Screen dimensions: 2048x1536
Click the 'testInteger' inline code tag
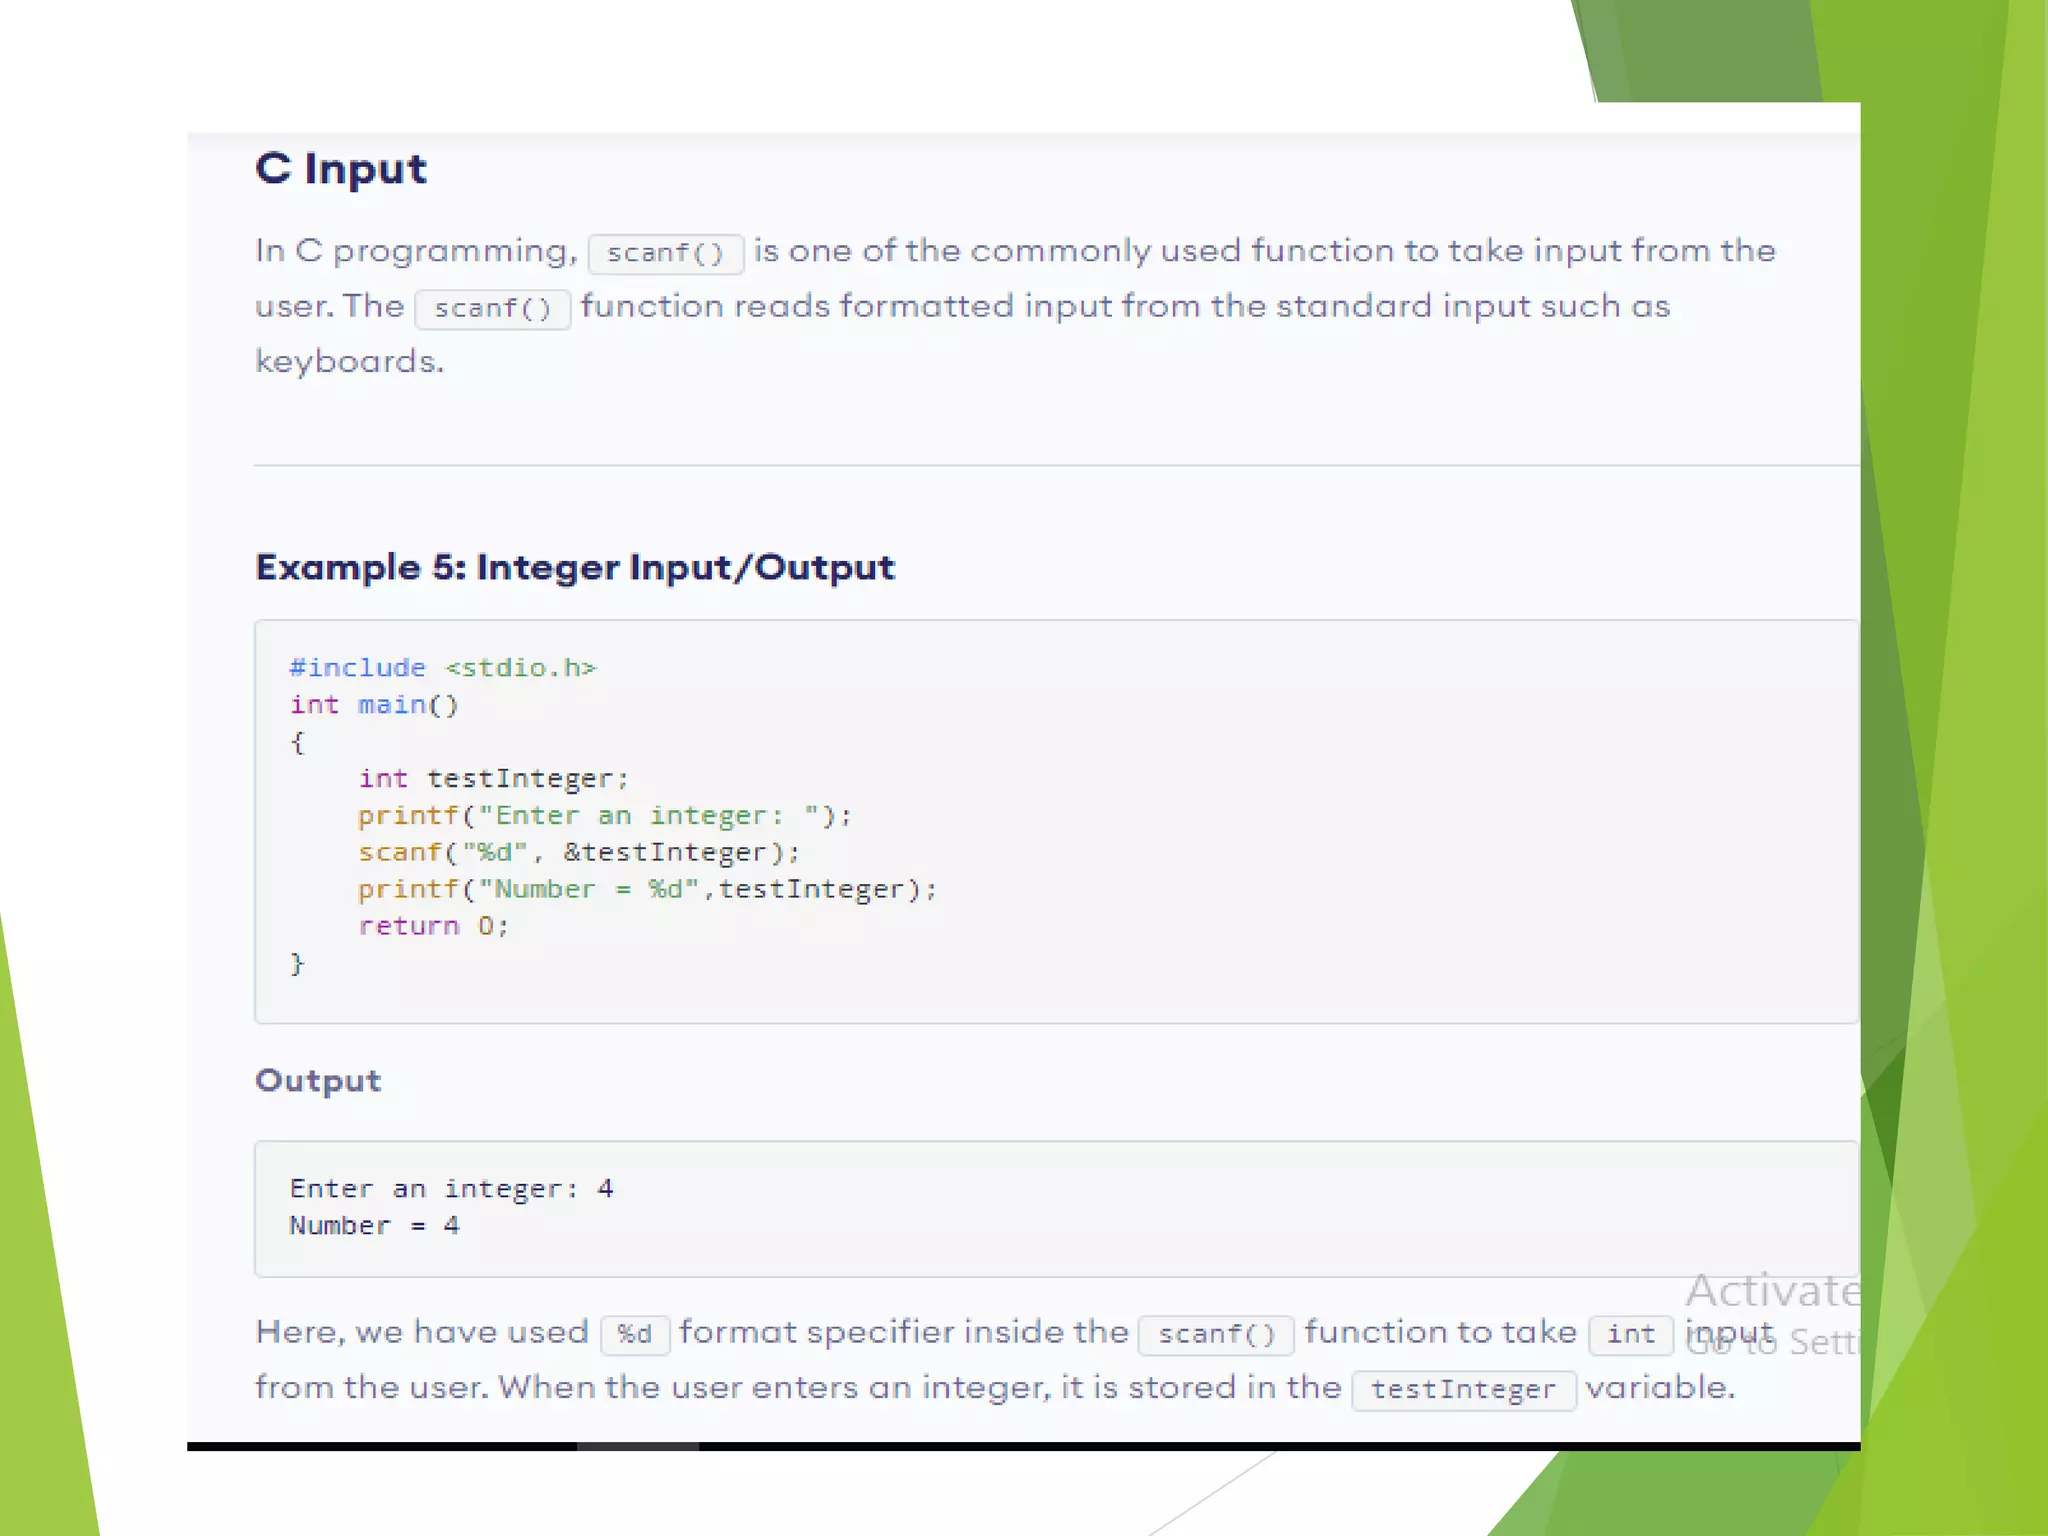(x=1464, y=1390)
